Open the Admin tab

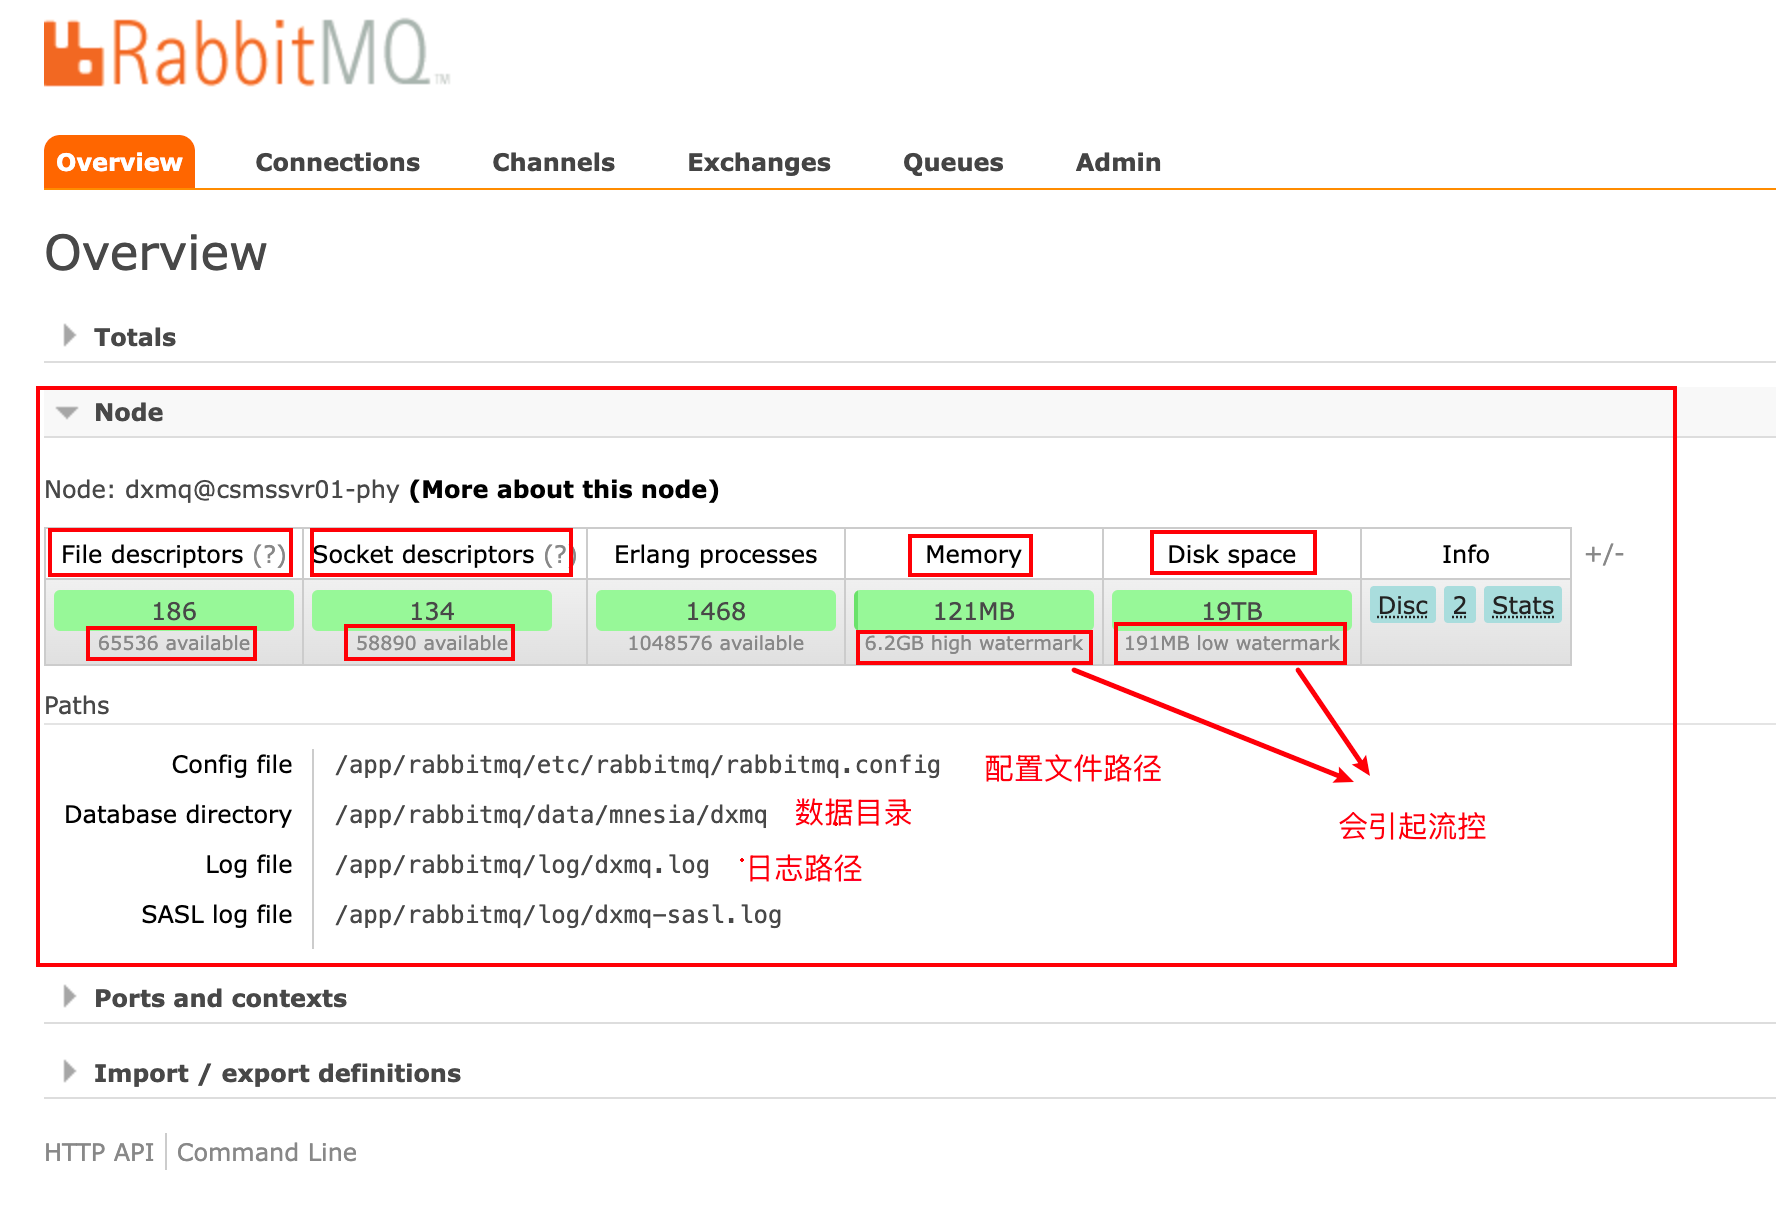1118,162
